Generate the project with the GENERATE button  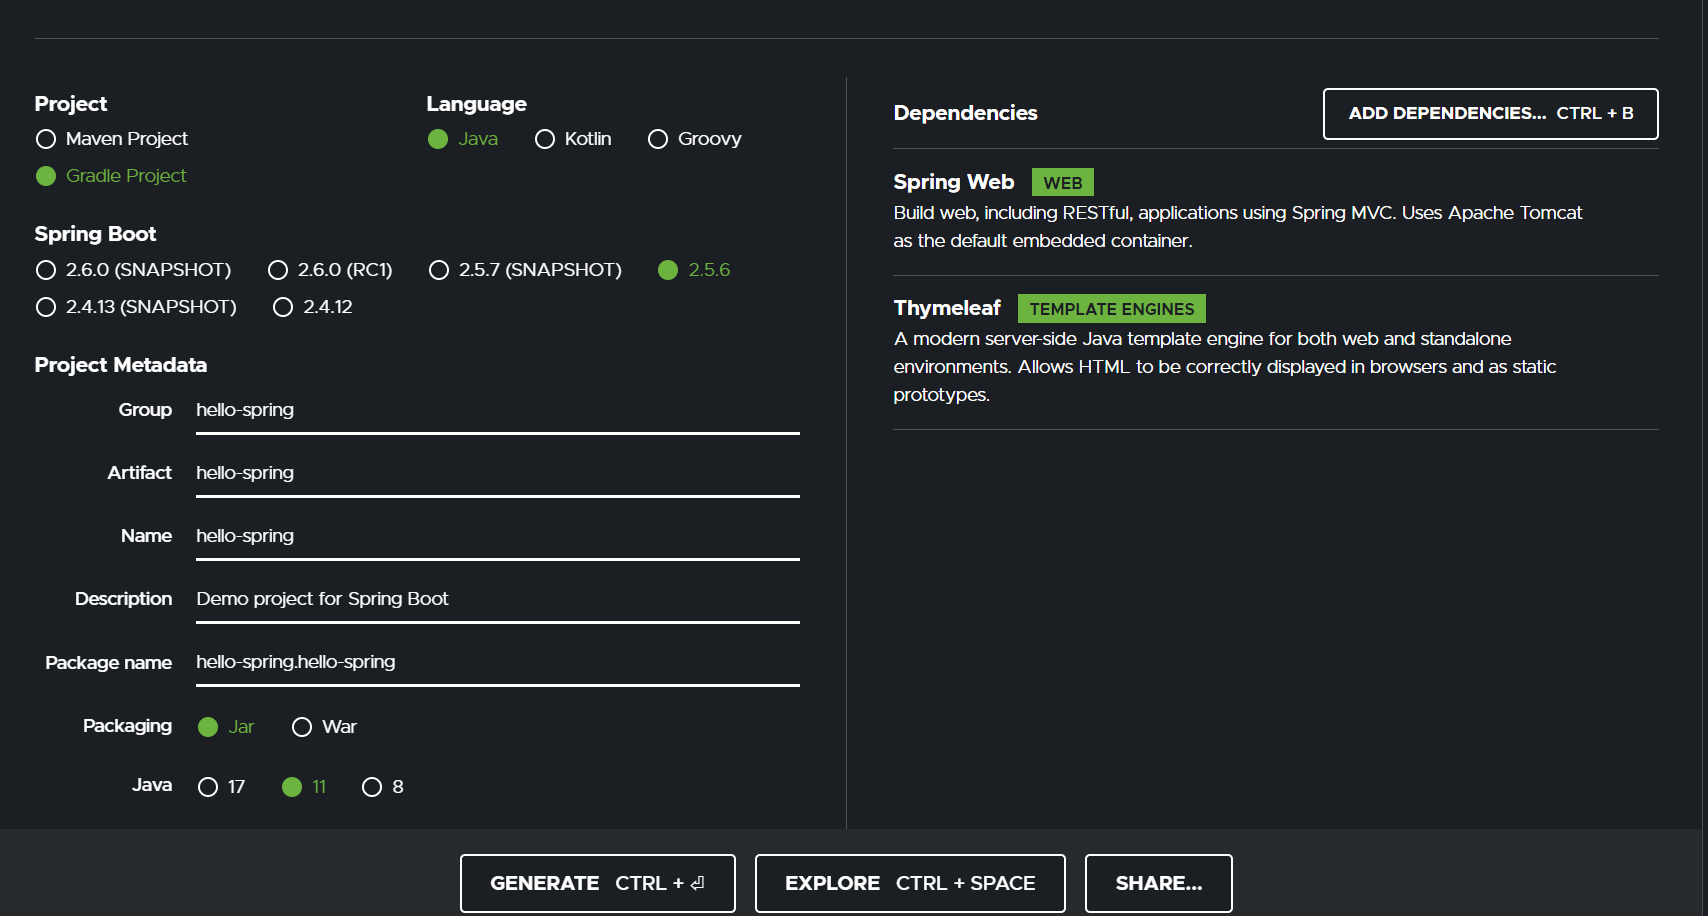click(597, 883)
